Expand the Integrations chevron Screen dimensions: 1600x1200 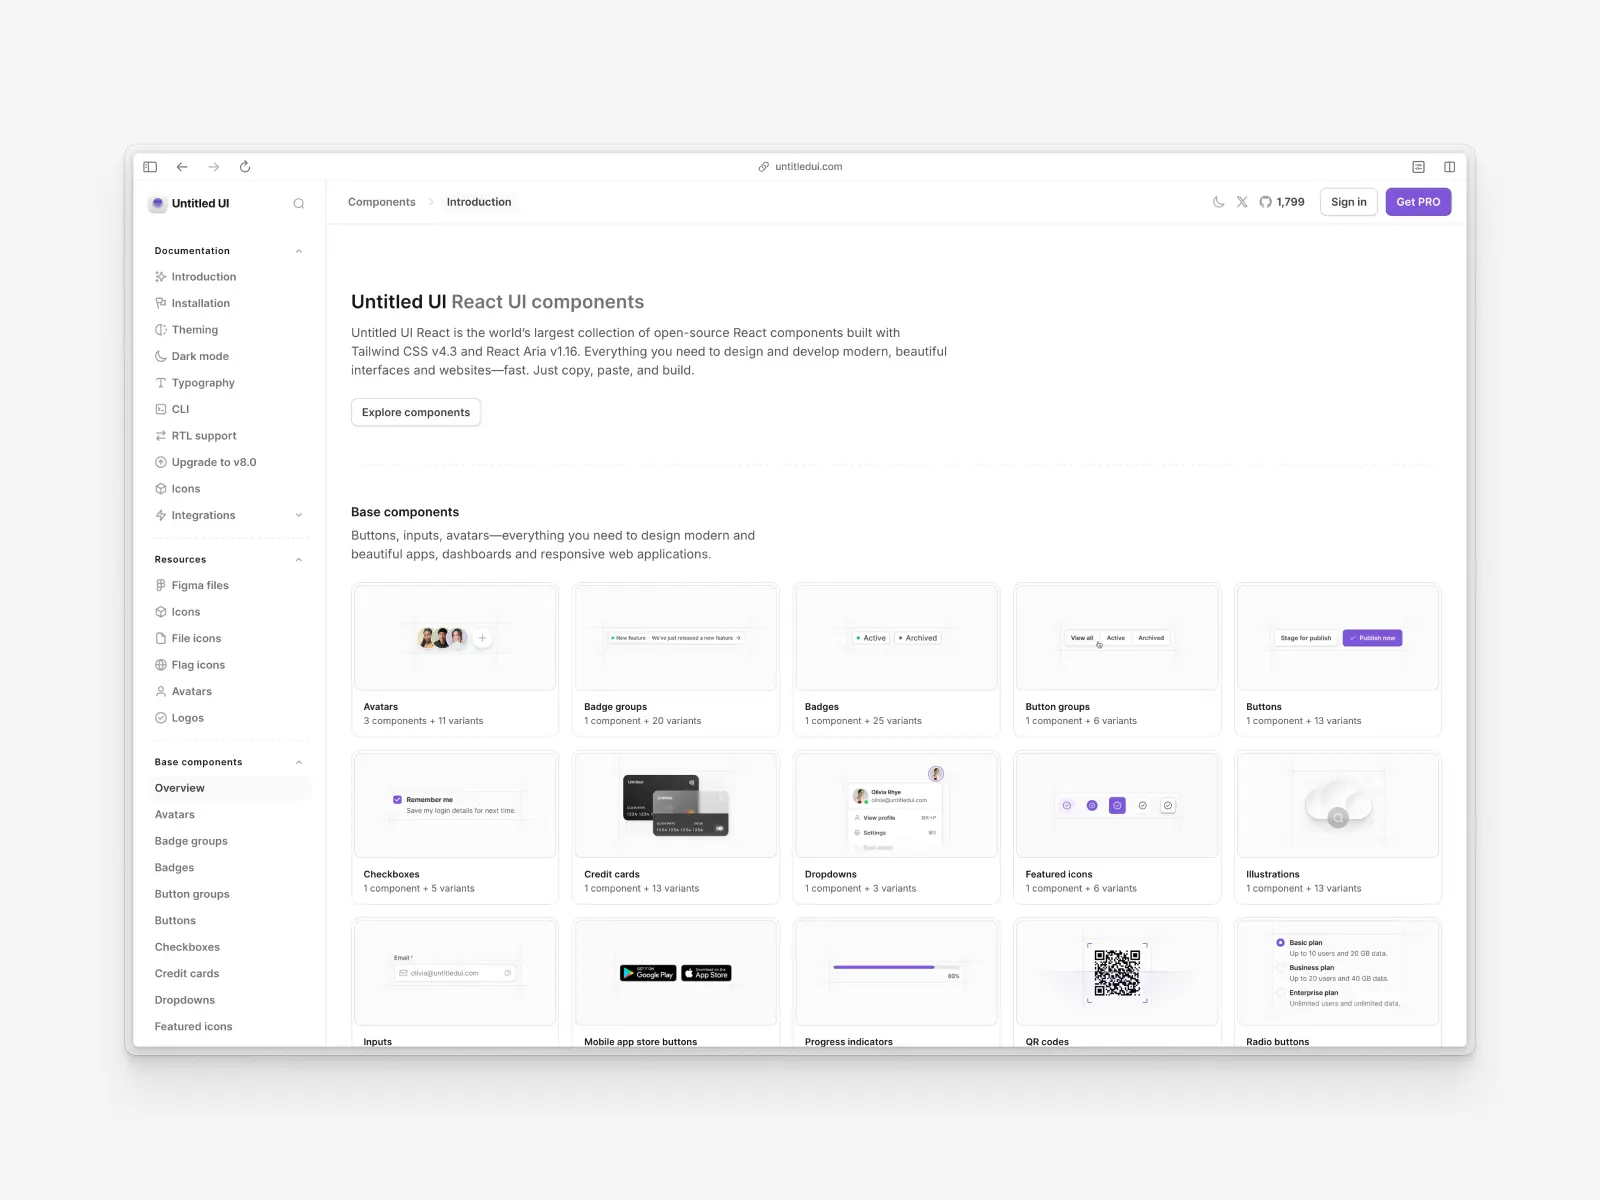tap(299, 515)
